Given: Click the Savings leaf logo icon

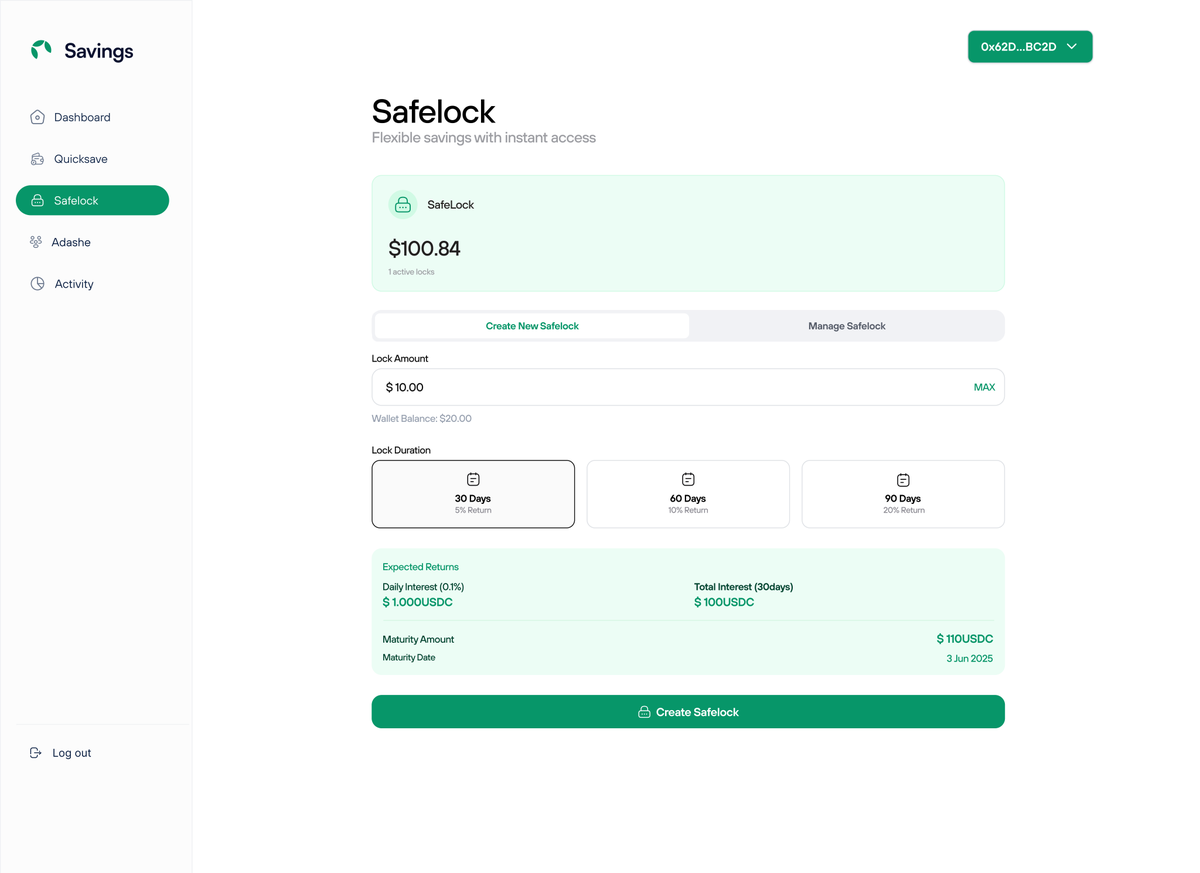Looking at the screenshot, I should tap(41, 49).
